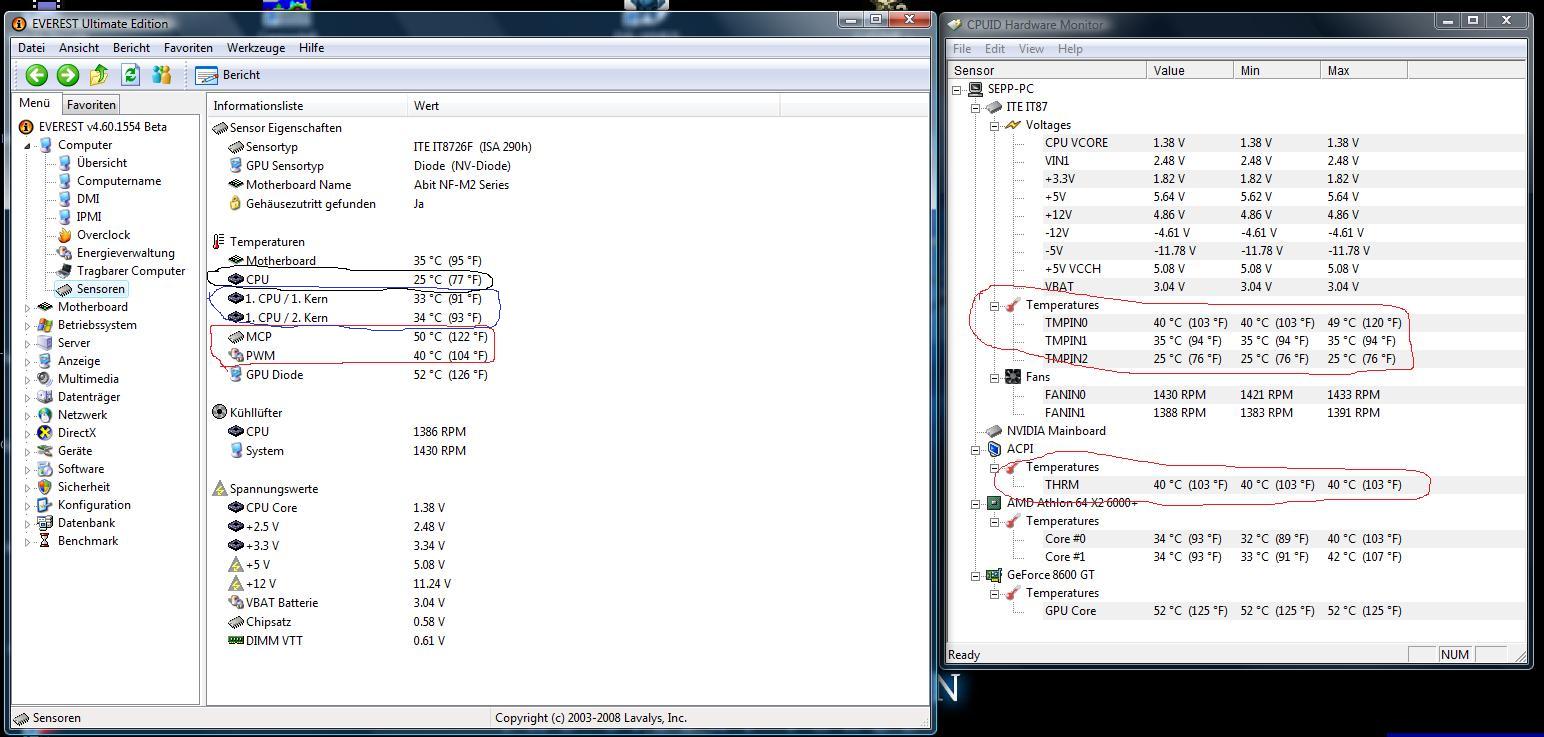Click the users icon in EVEREST toolbar

[x=161, y=75]
